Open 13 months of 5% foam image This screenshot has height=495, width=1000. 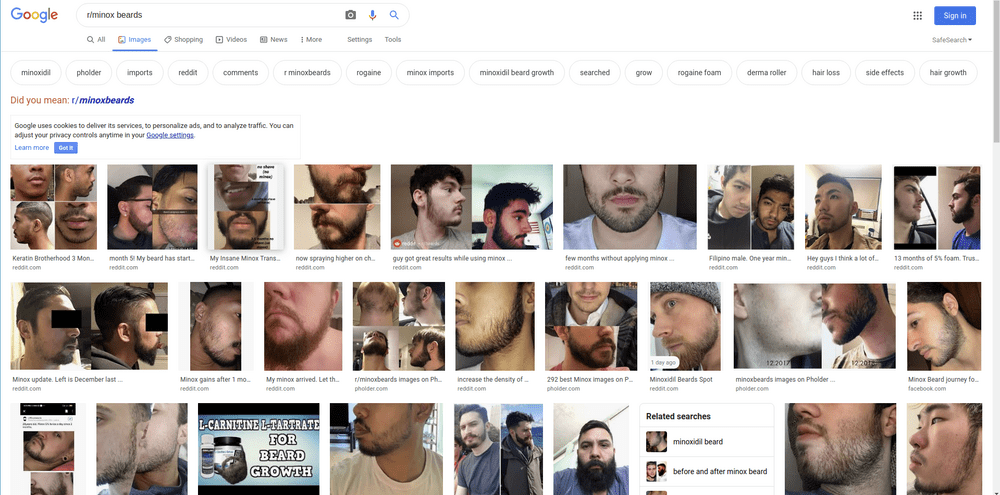[x=937, y=207]
